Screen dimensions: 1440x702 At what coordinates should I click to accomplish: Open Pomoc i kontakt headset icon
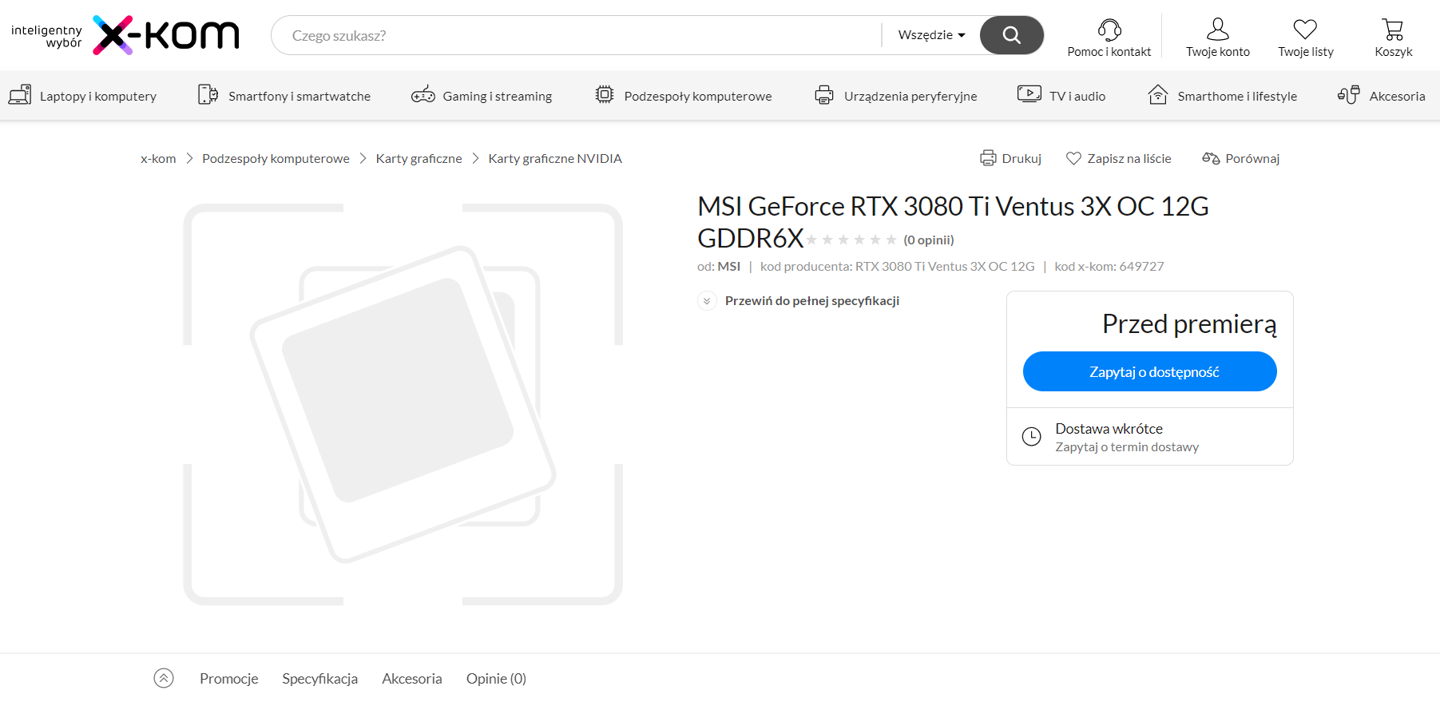click(x=1109, y=29)
